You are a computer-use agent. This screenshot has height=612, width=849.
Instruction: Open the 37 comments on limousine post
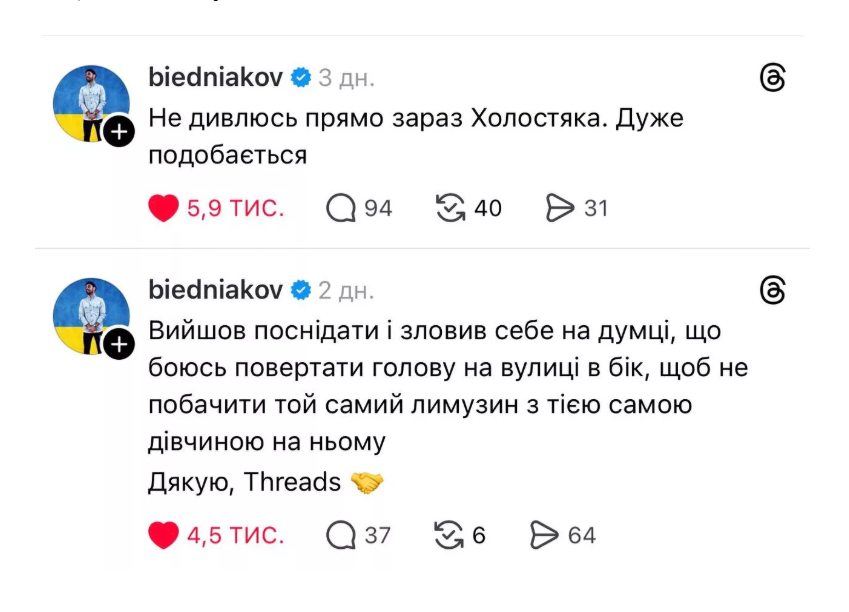[x=341, y=535]
